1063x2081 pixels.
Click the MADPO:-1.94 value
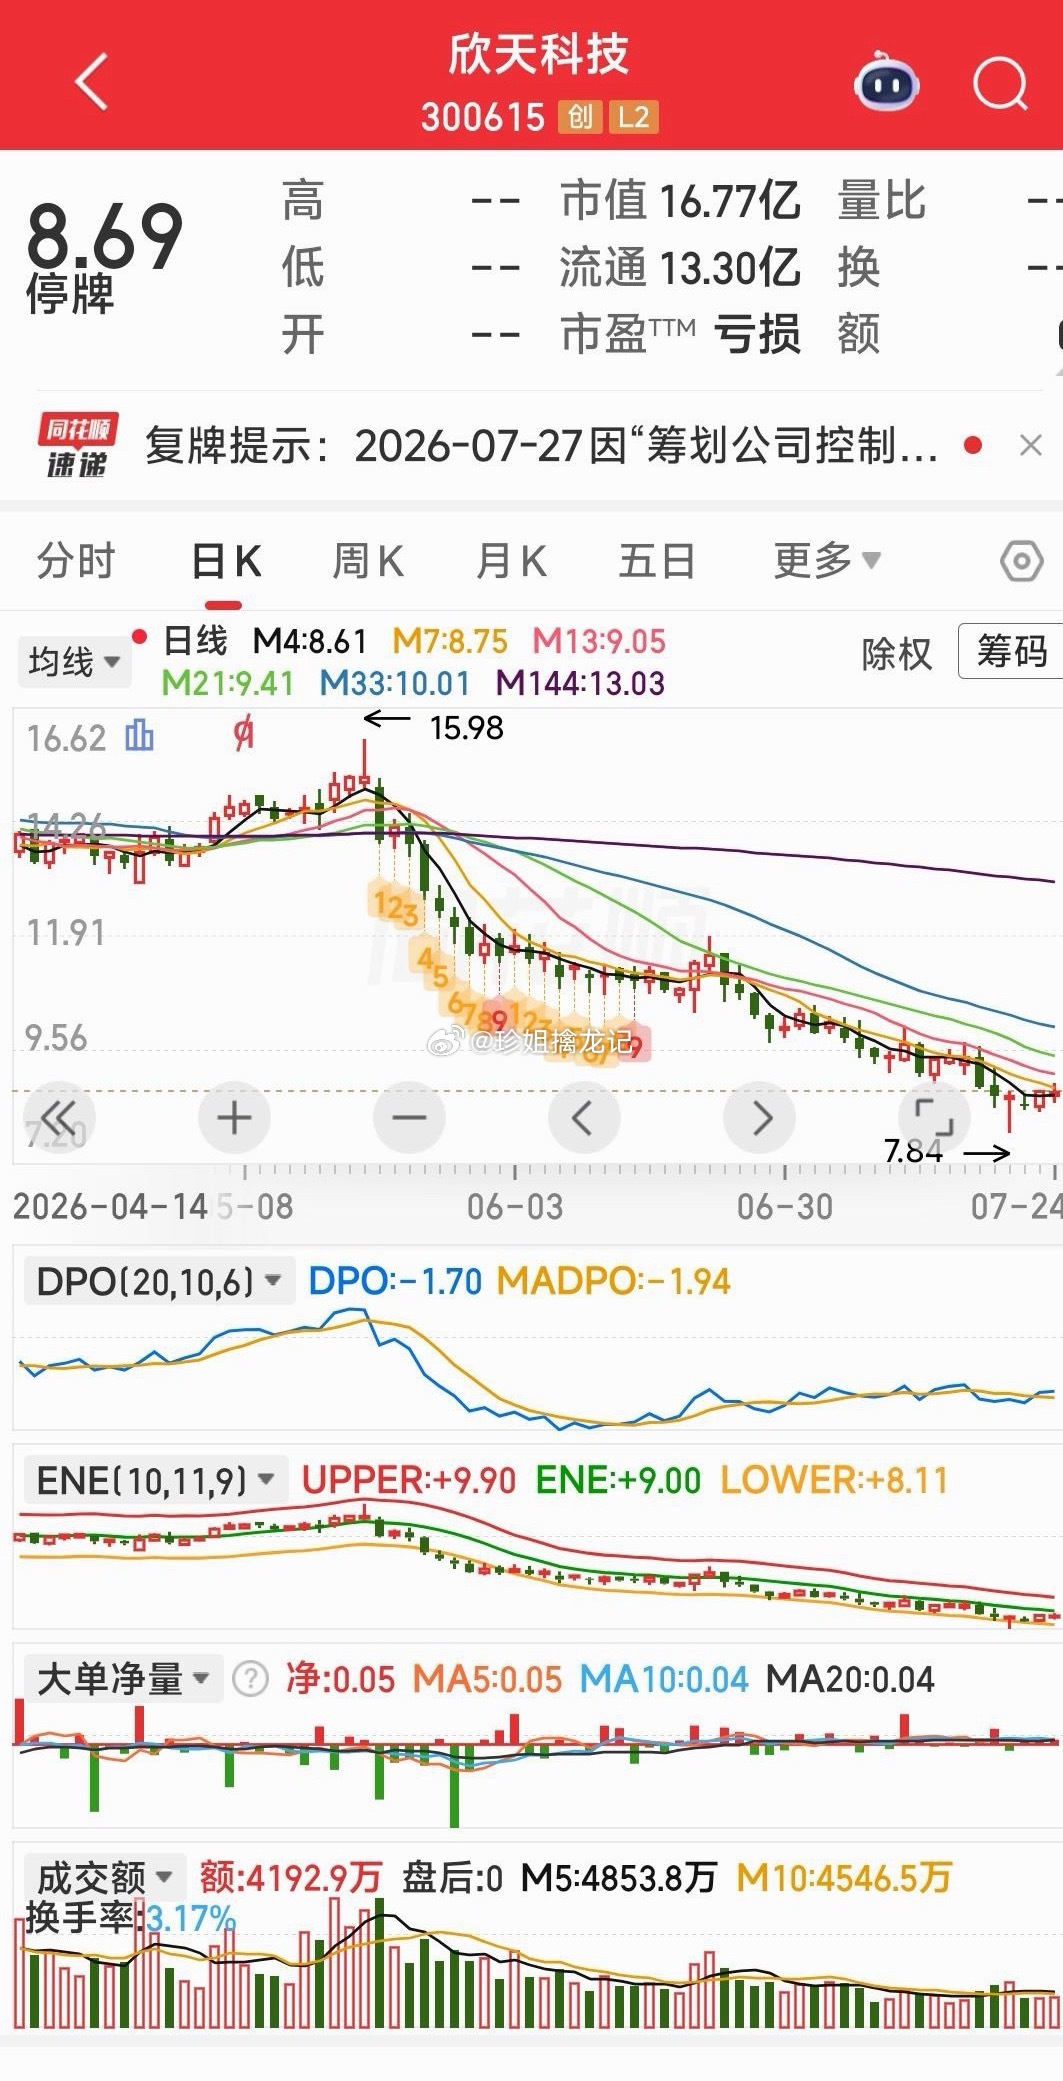click(x=614, y=1281)
